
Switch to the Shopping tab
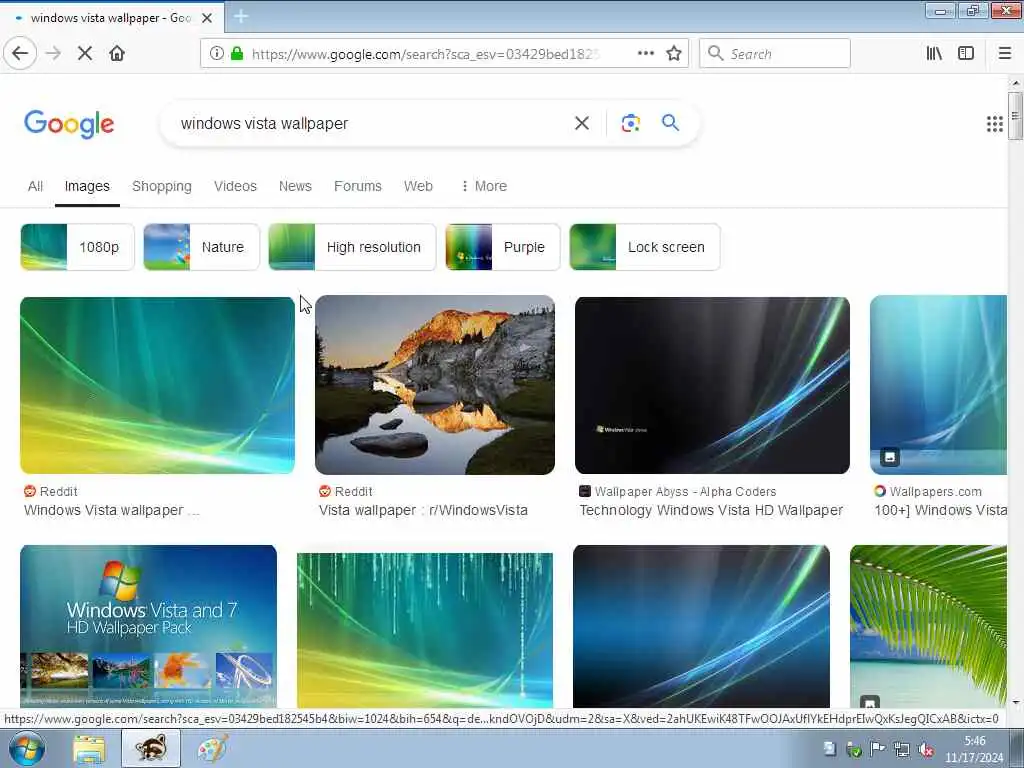tap(162, 186)
